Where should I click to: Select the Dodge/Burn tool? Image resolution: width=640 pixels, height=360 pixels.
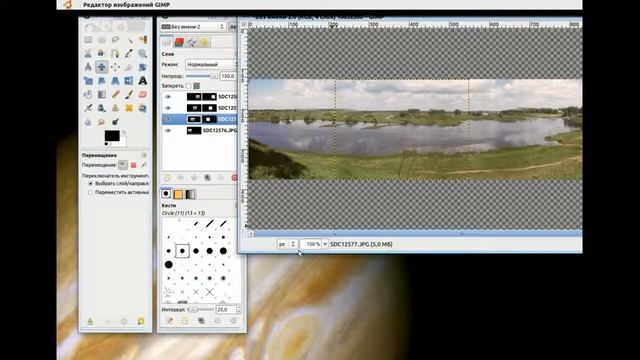pyautogui.click(x=115, y=122)
